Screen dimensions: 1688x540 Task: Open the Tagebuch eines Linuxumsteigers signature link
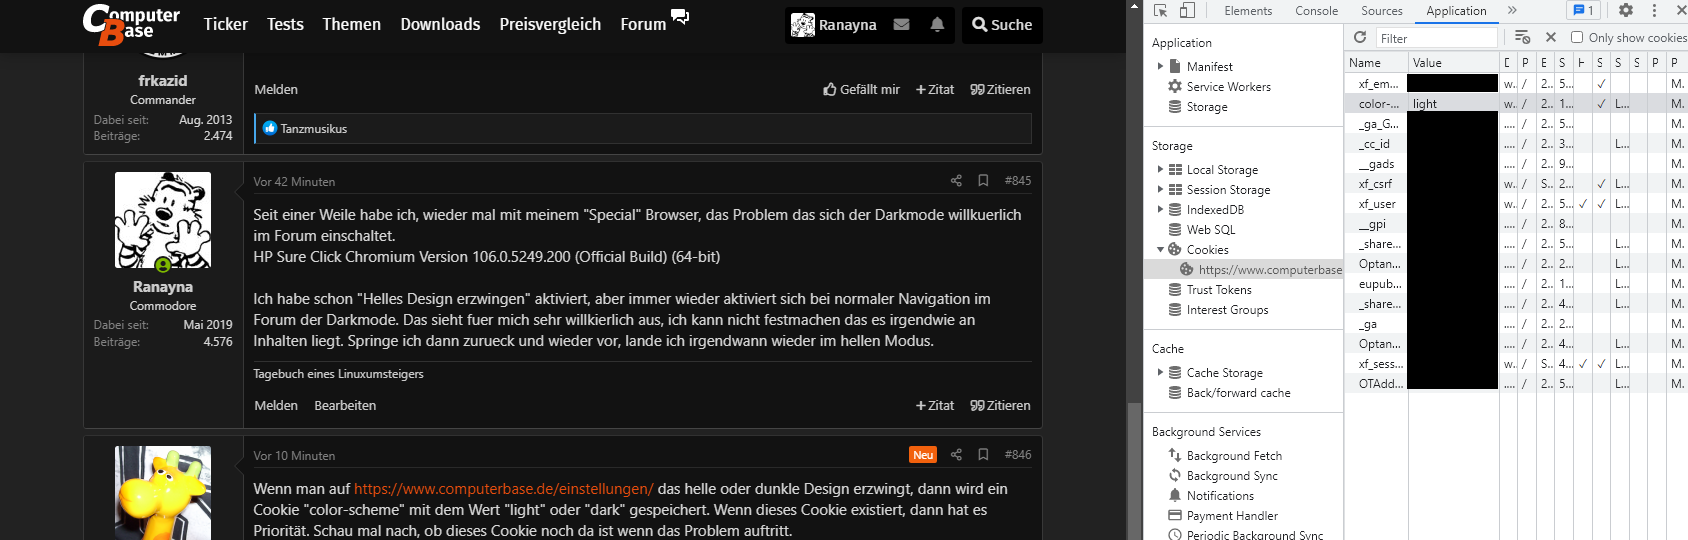click(x=338, y=374)
